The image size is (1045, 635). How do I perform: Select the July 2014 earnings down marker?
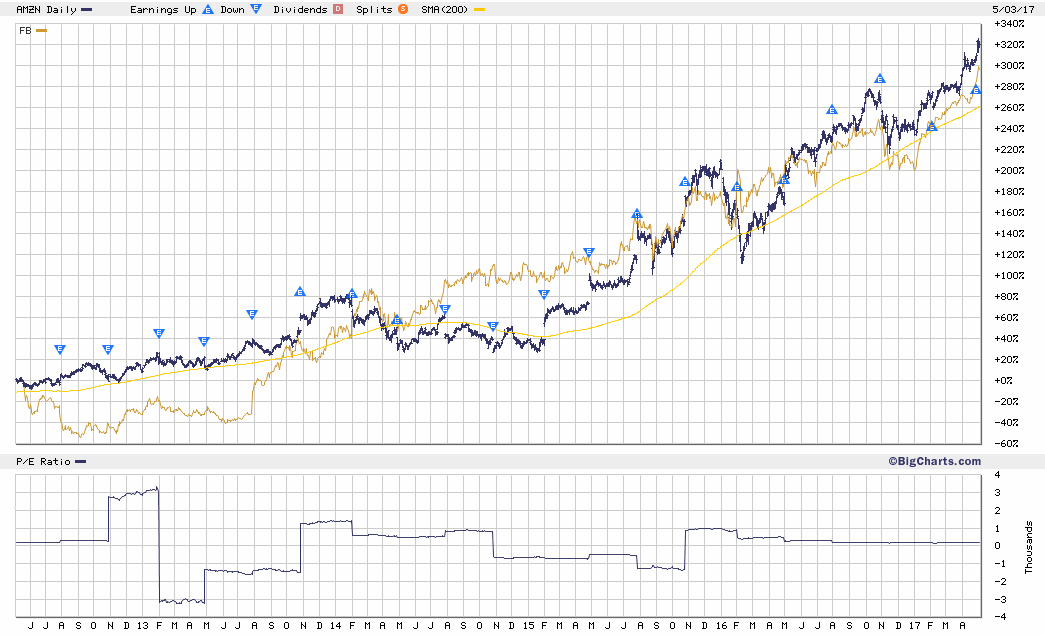click(x=445, y=309)
